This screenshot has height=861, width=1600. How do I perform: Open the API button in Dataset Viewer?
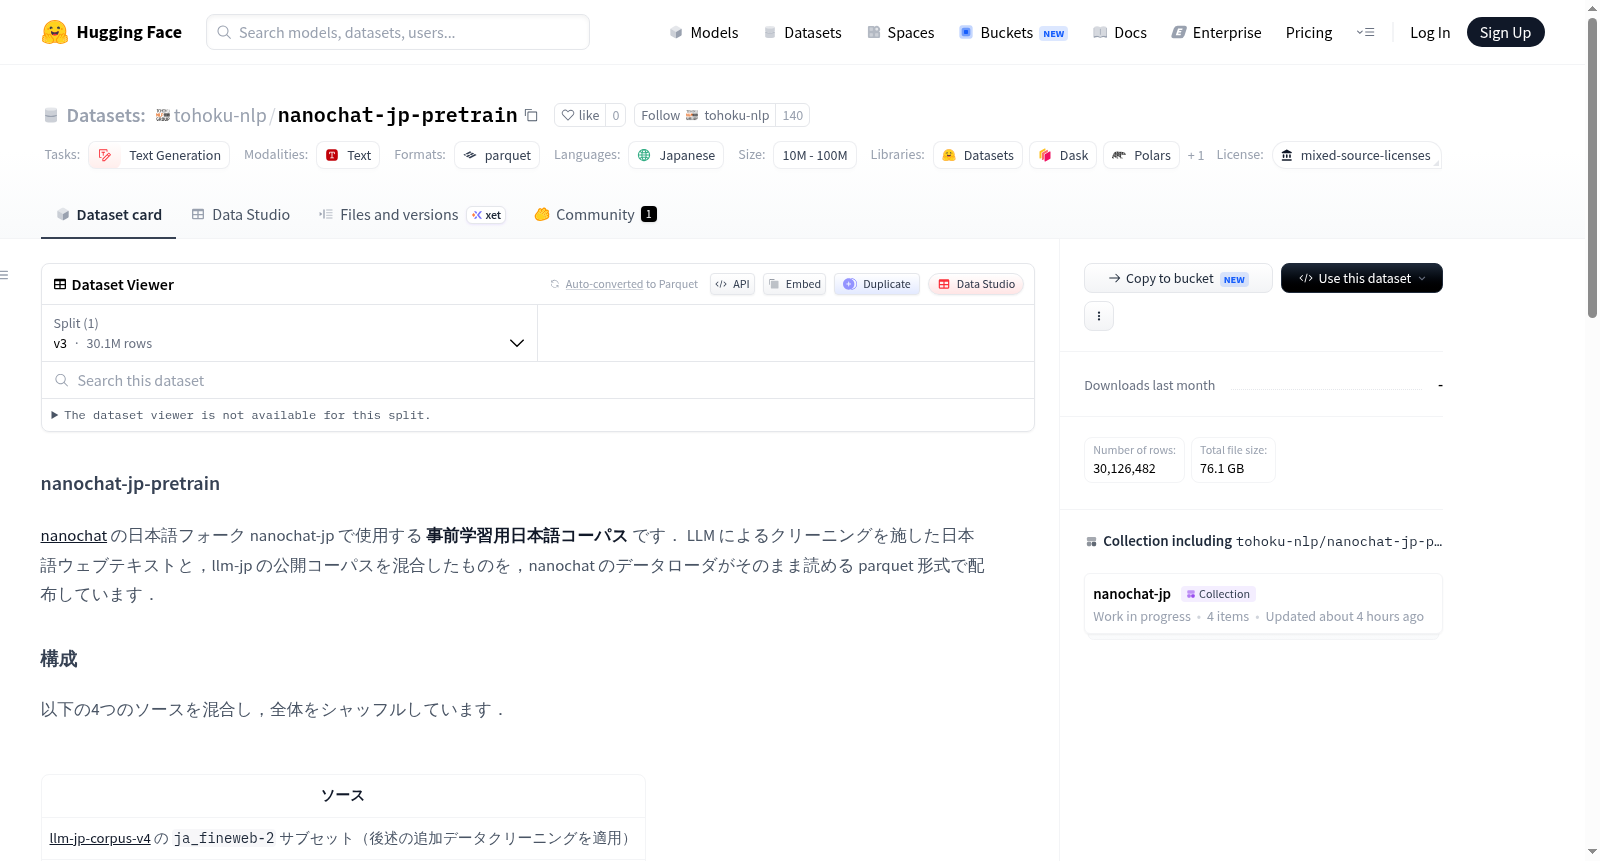[x=732, y=284]
